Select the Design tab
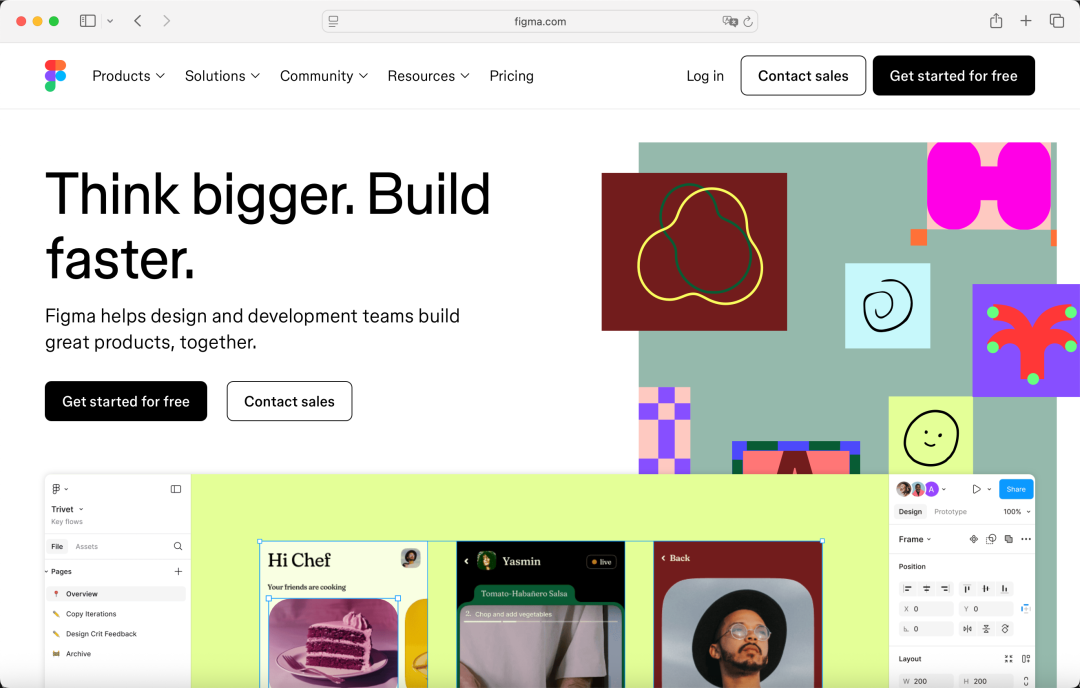This screenshot has height=688, width=1080. click(x=910, y=512)
